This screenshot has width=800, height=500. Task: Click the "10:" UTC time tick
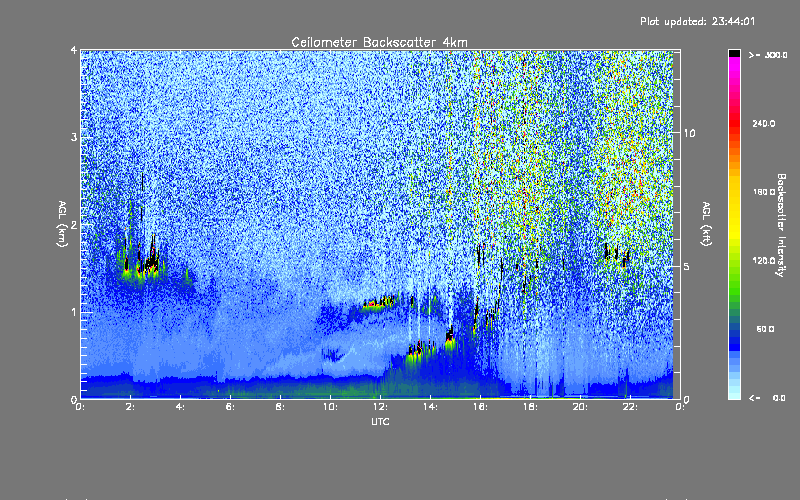pos(331,407)
